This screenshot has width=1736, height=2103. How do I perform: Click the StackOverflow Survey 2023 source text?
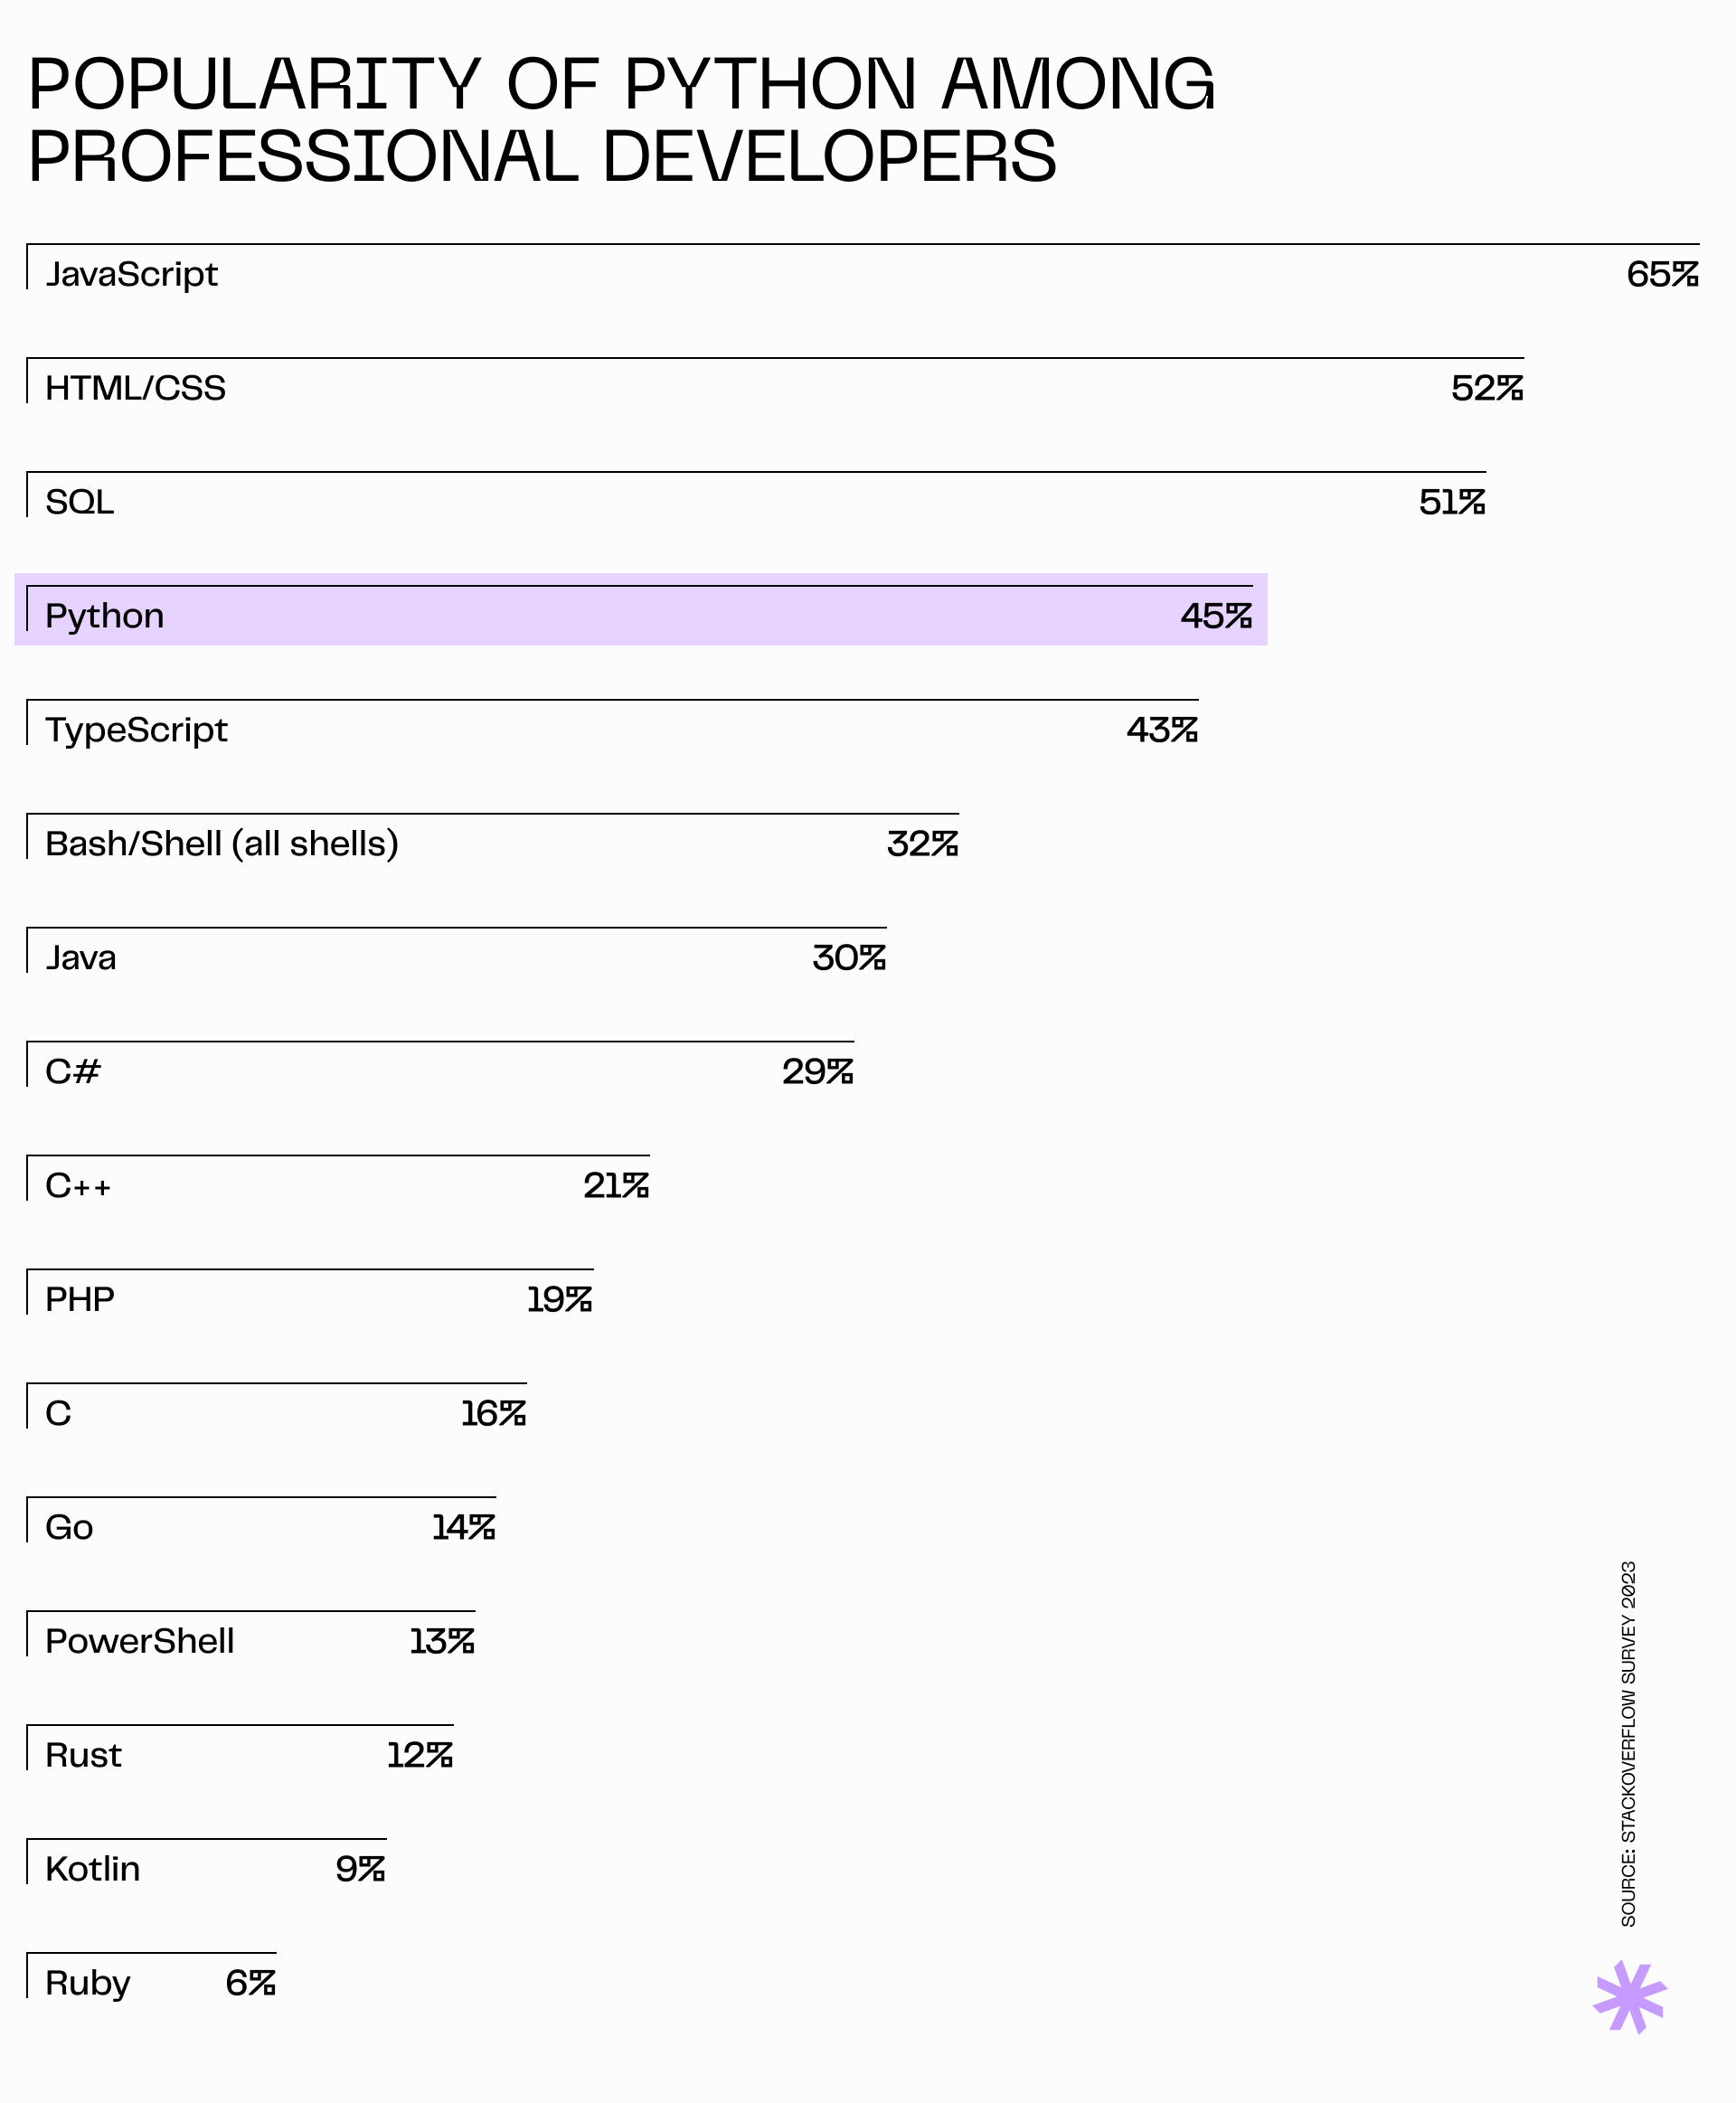pos(1628,1743)
